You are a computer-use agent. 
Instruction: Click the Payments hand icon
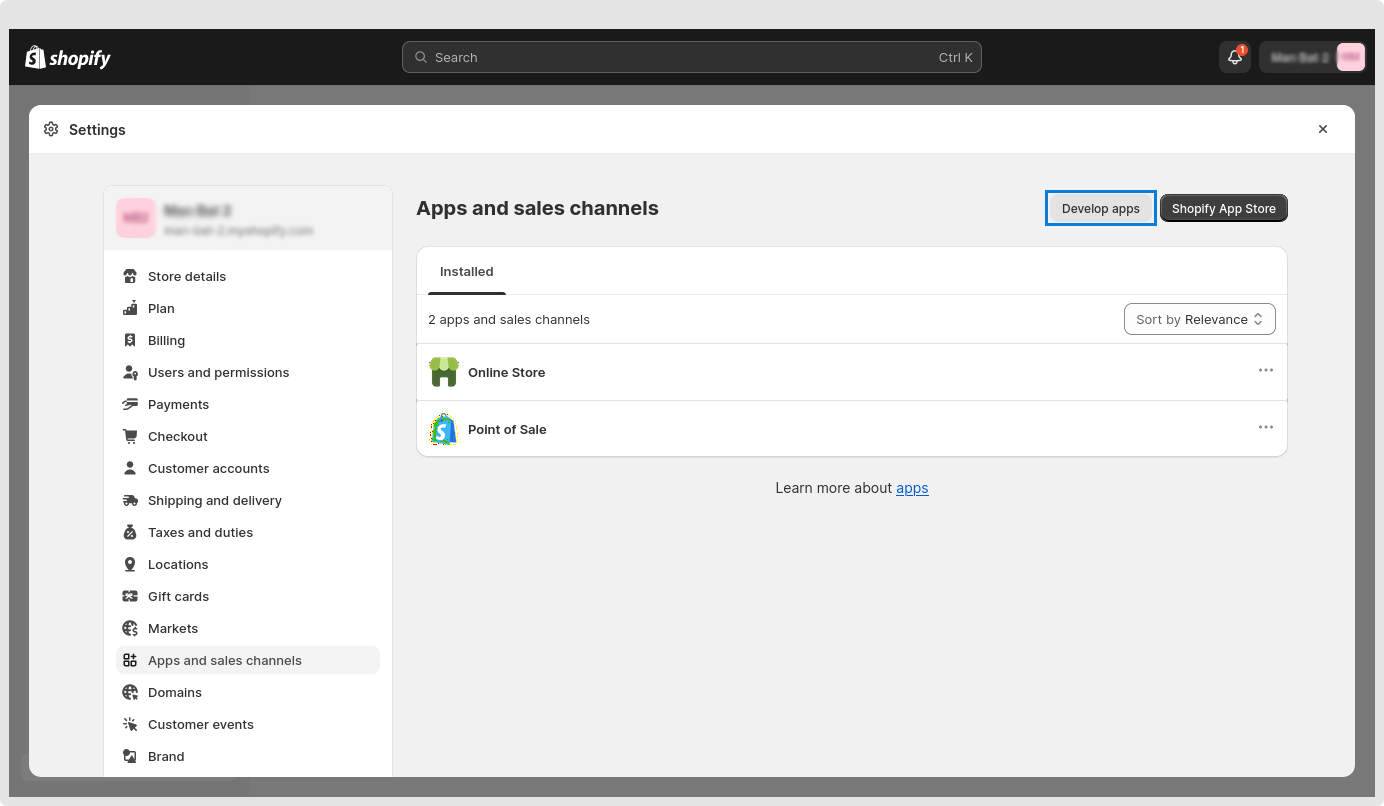coord(130,404)
